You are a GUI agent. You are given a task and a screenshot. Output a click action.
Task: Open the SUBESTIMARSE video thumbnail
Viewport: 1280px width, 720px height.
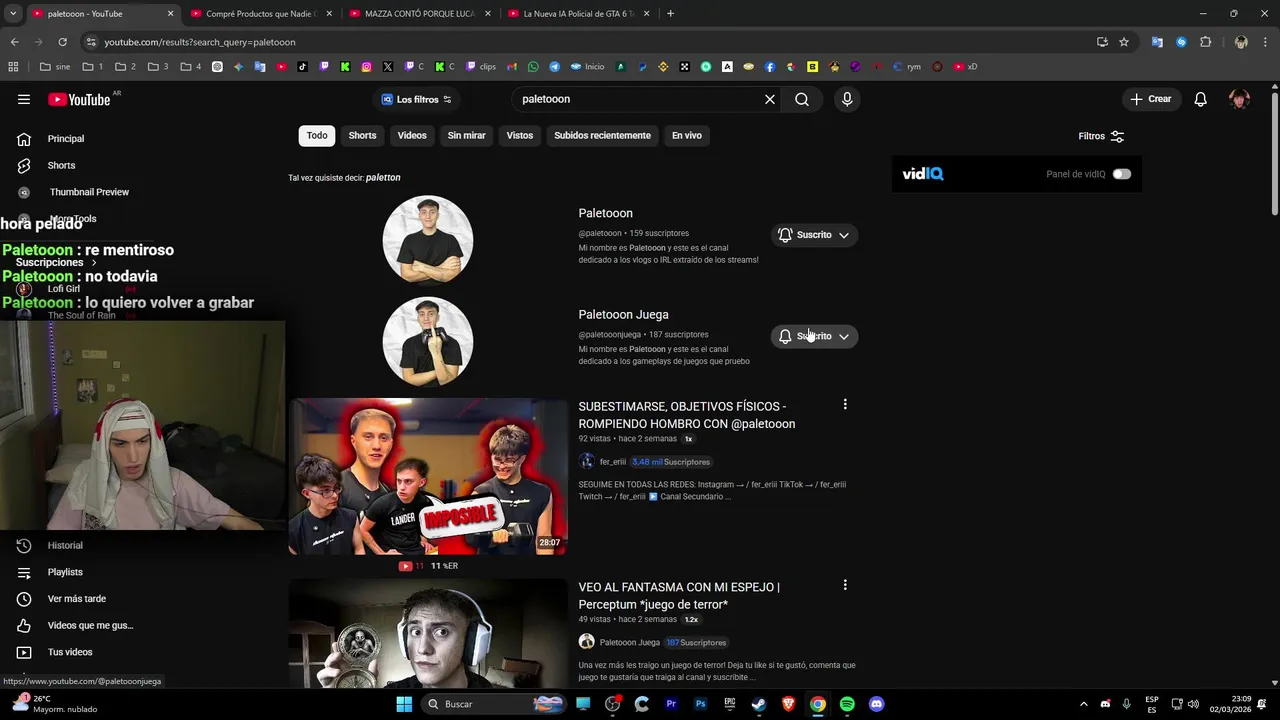[428, 477]
